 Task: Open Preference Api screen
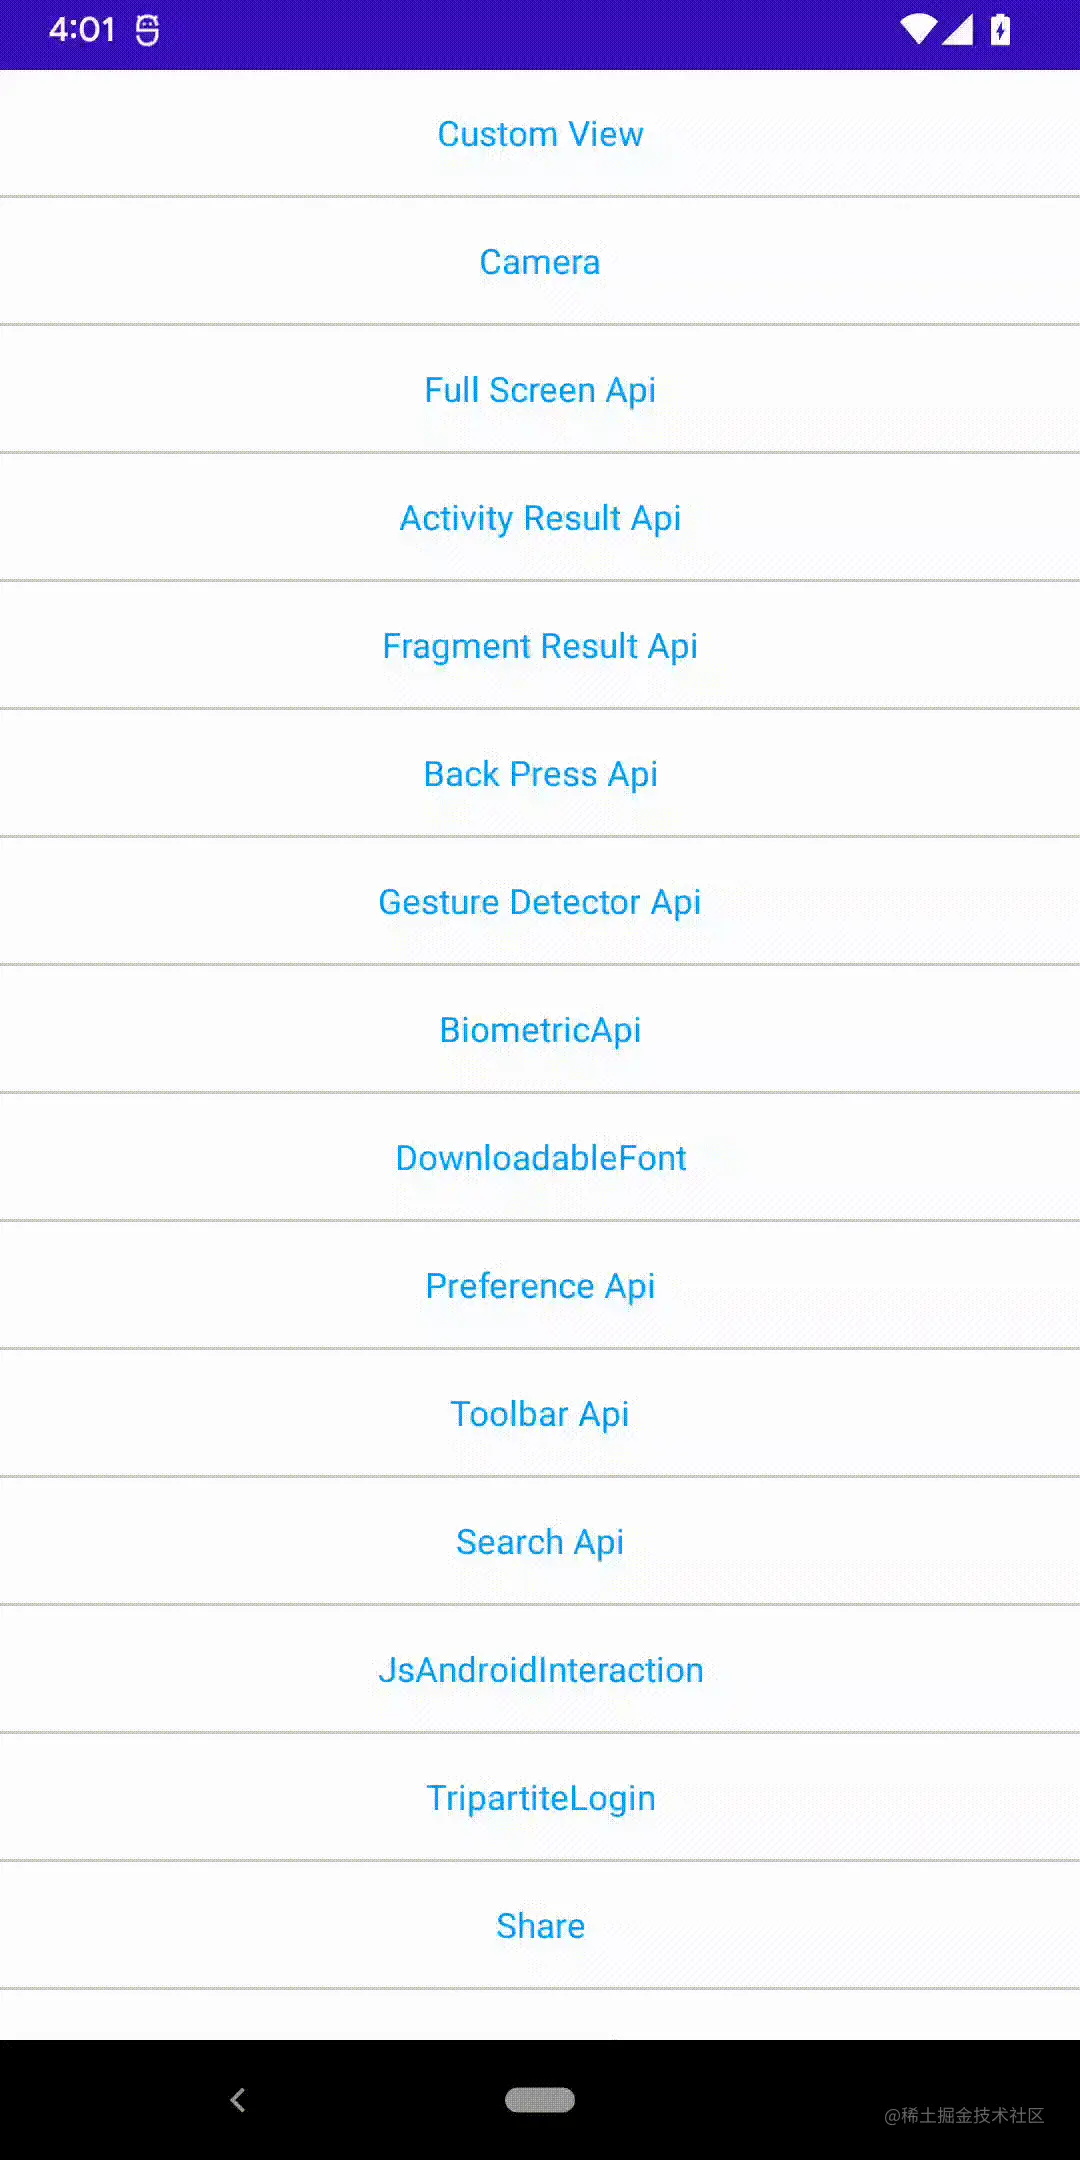pos(540,1286)
